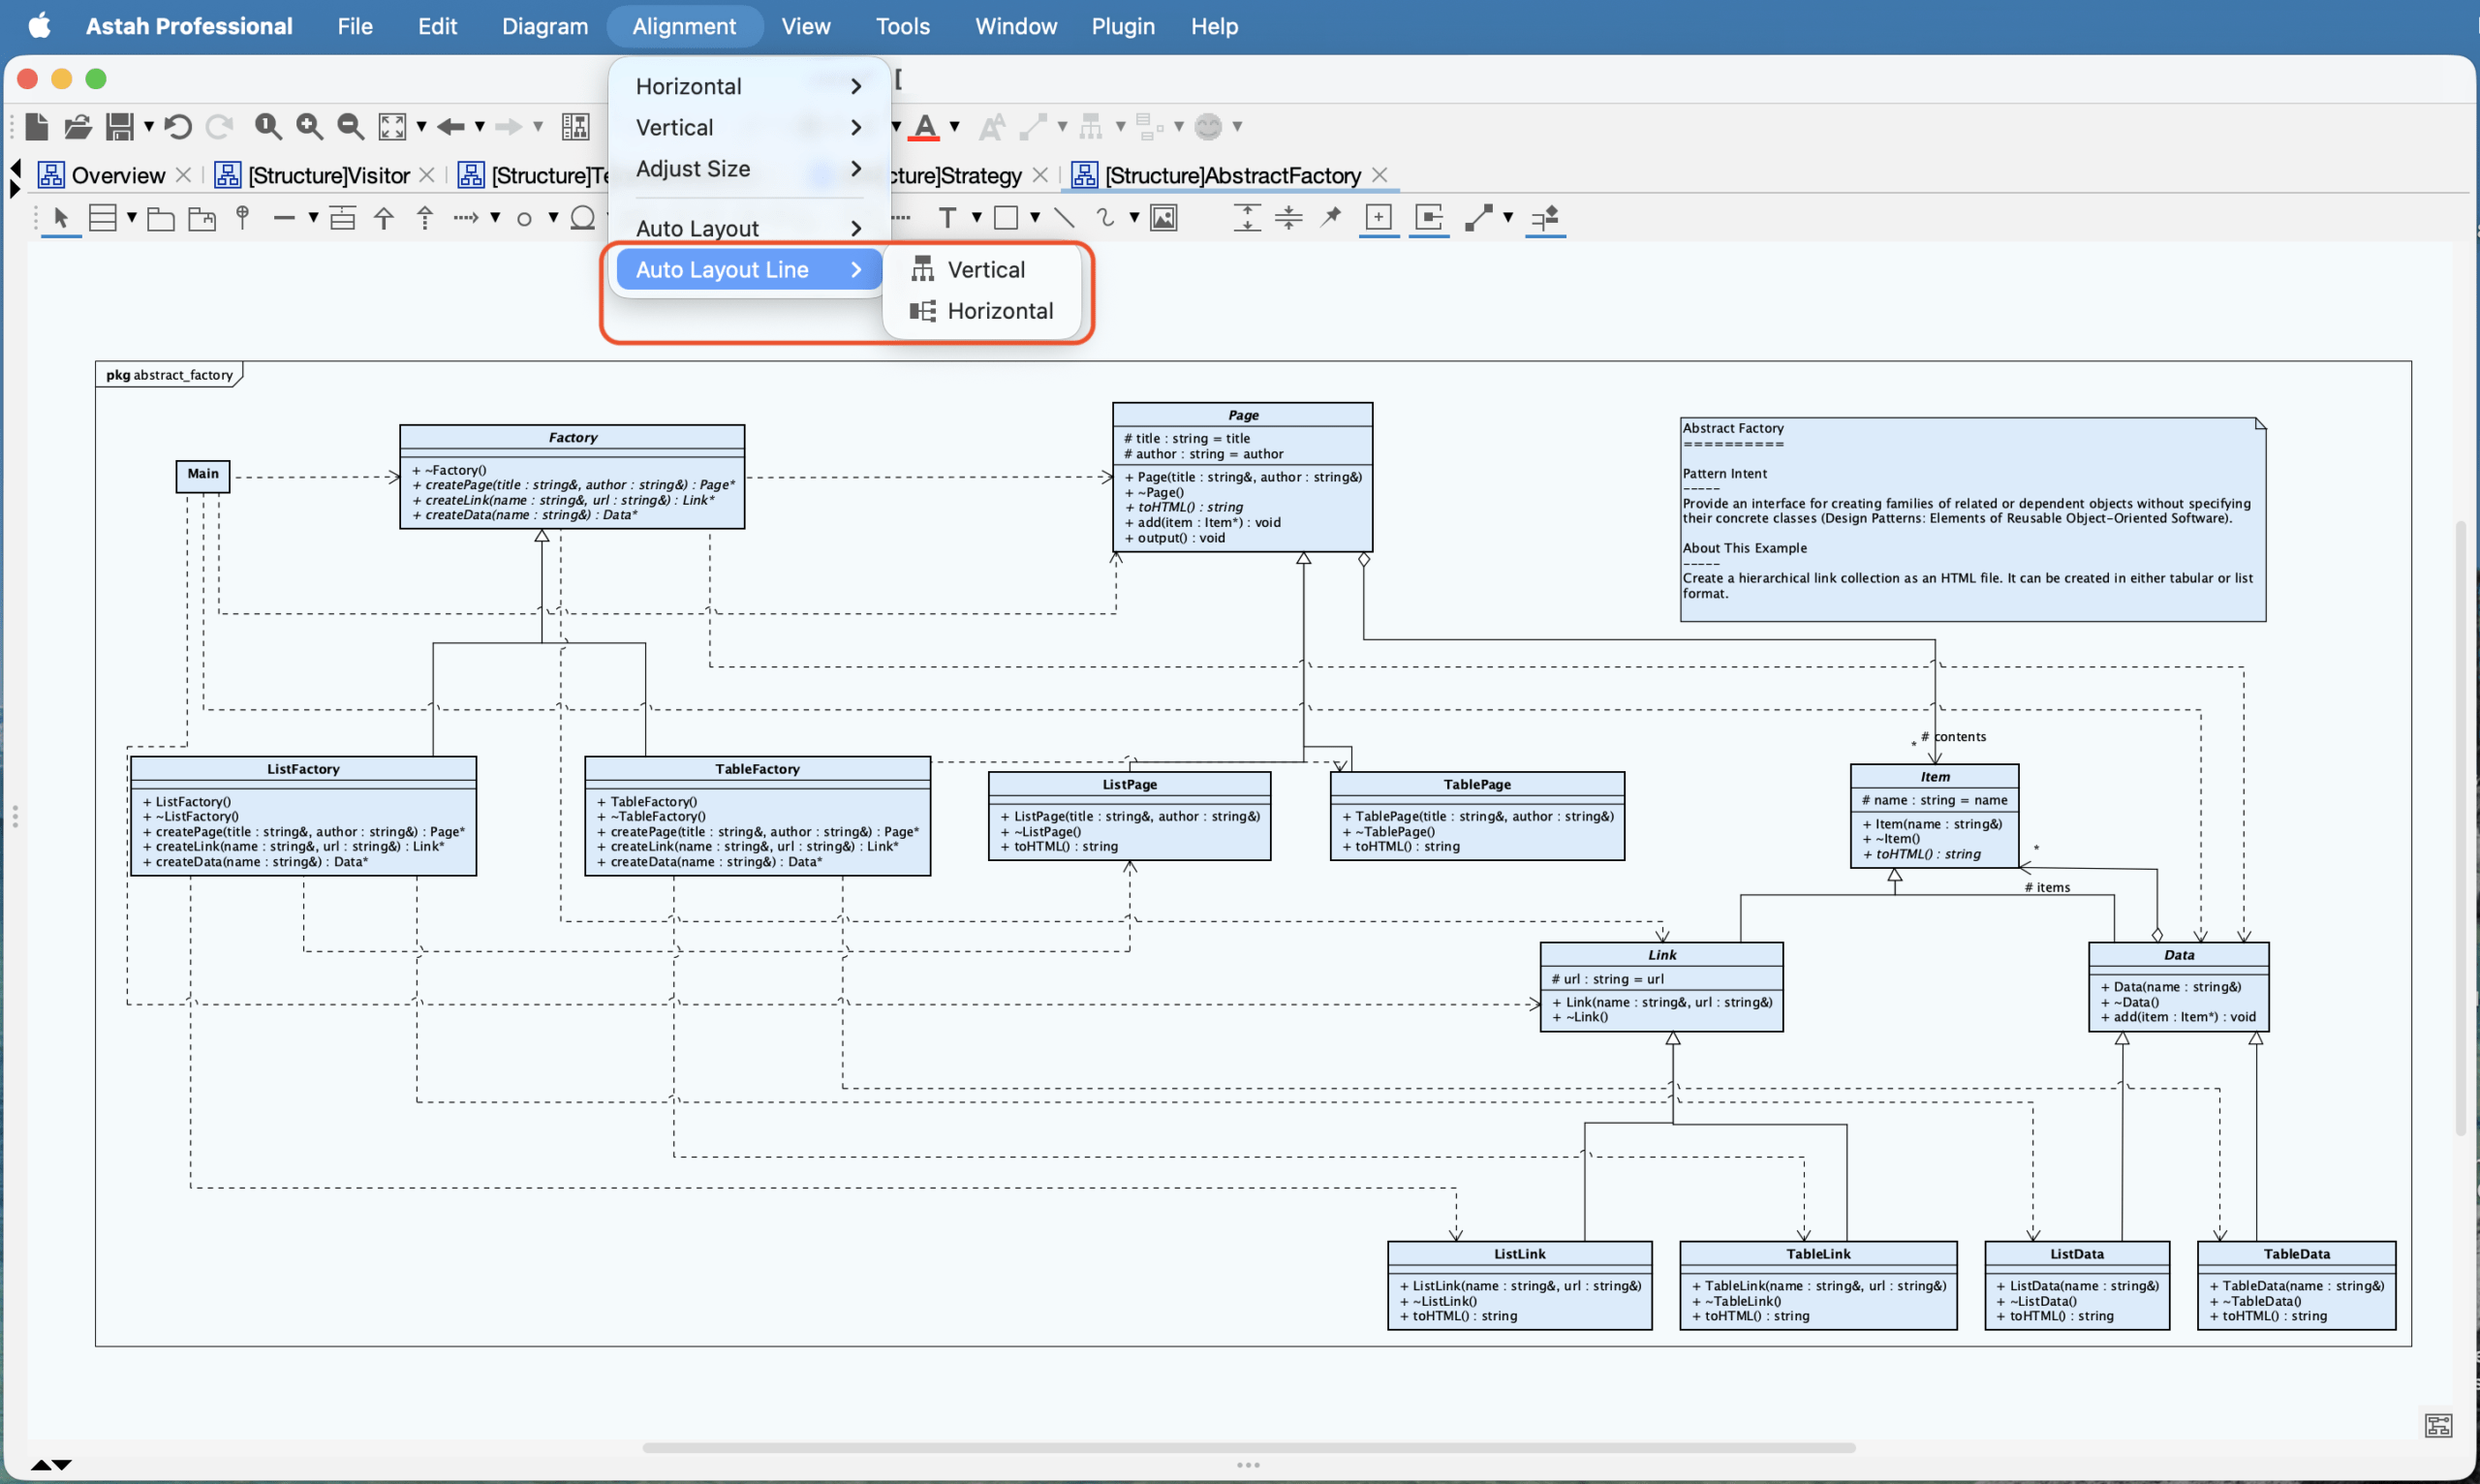This screenshot has height=1484, width=2480.
Task: Open diagram map icon at bottom-right
Action: click(x=2438, y=1425)
